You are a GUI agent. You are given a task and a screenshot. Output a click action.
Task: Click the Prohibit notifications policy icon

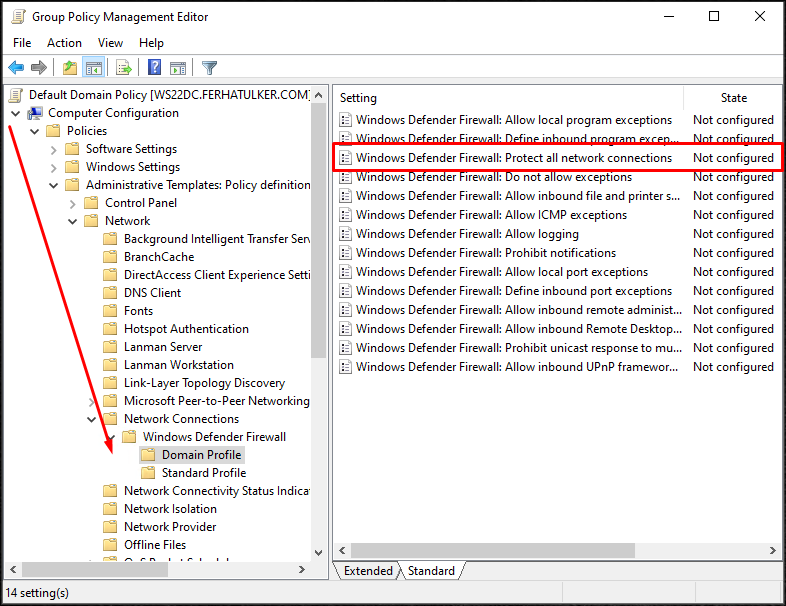pos(345,253)
